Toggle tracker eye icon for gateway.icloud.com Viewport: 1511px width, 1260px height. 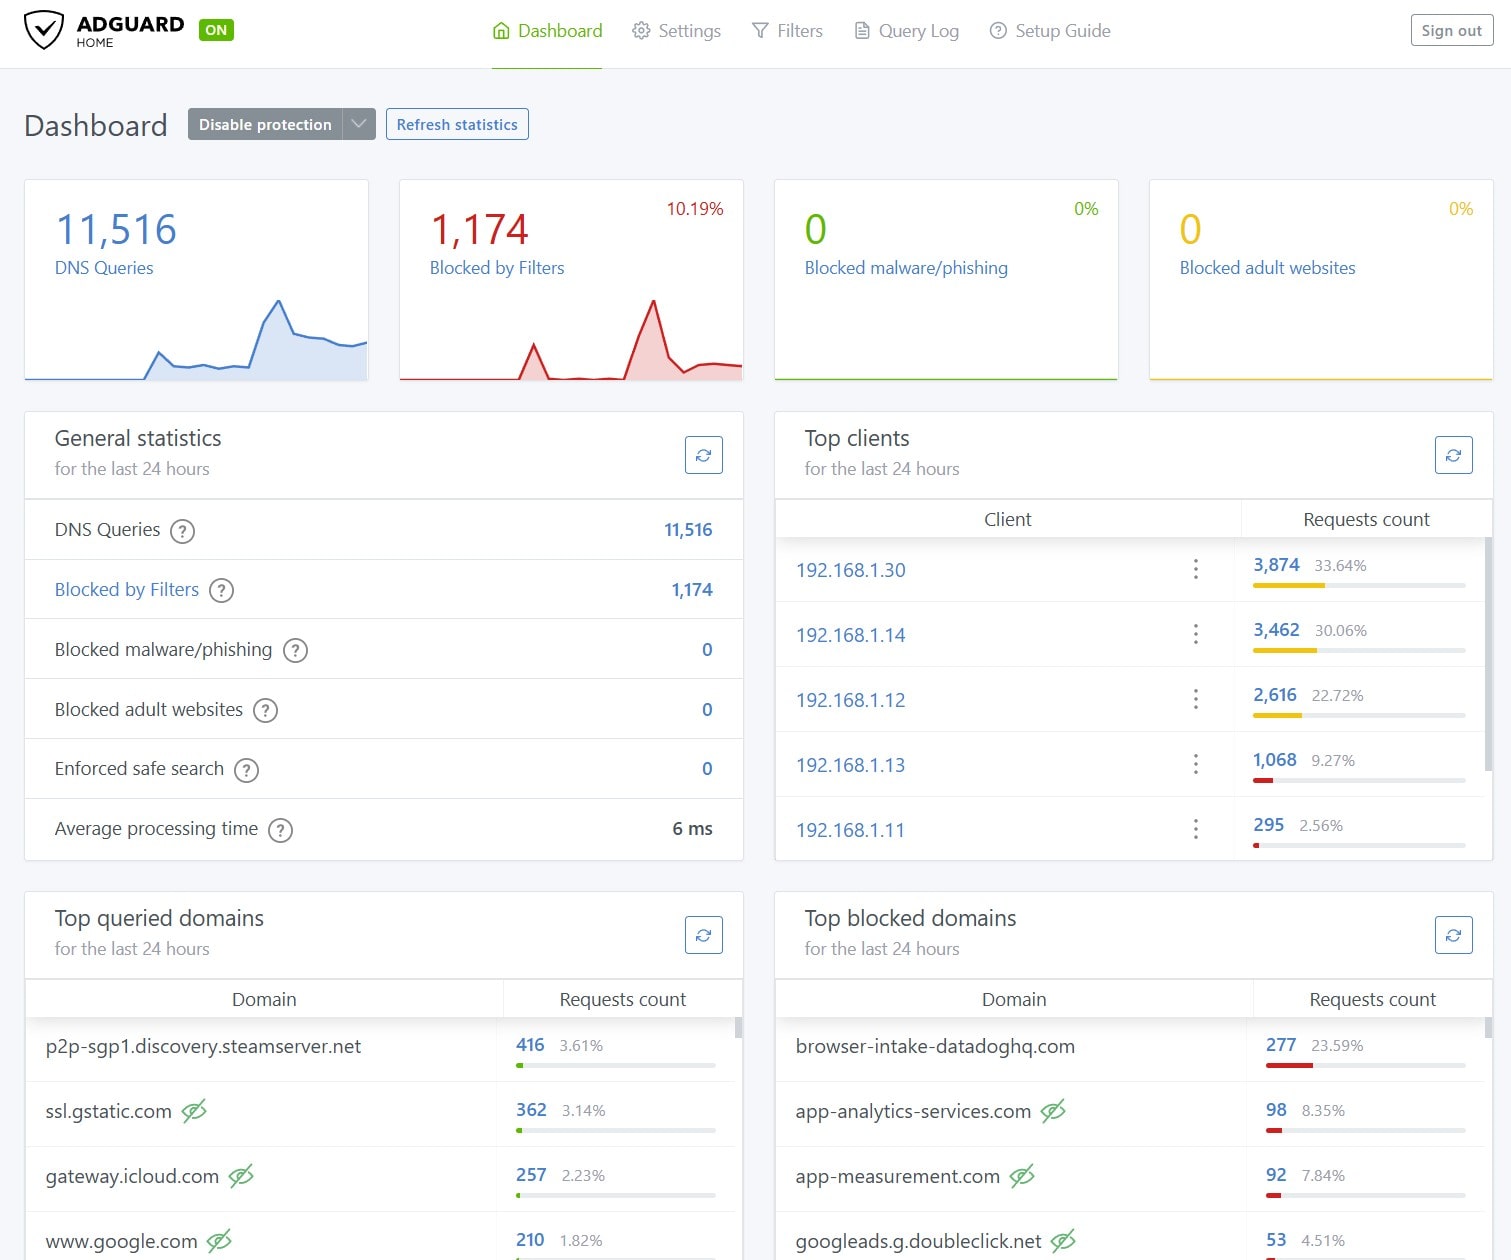[241, 1177]
